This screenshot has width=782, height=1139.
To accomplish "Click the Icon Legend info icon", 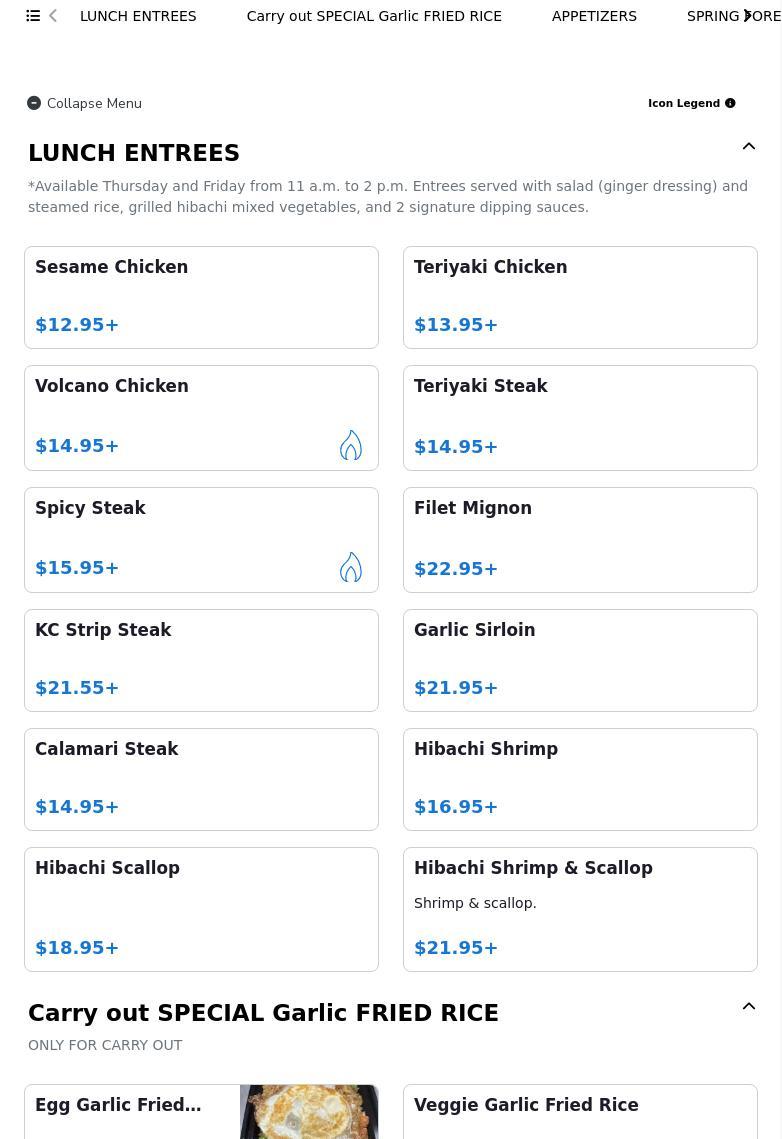I will pyautogui.click(x=730, y=103).
